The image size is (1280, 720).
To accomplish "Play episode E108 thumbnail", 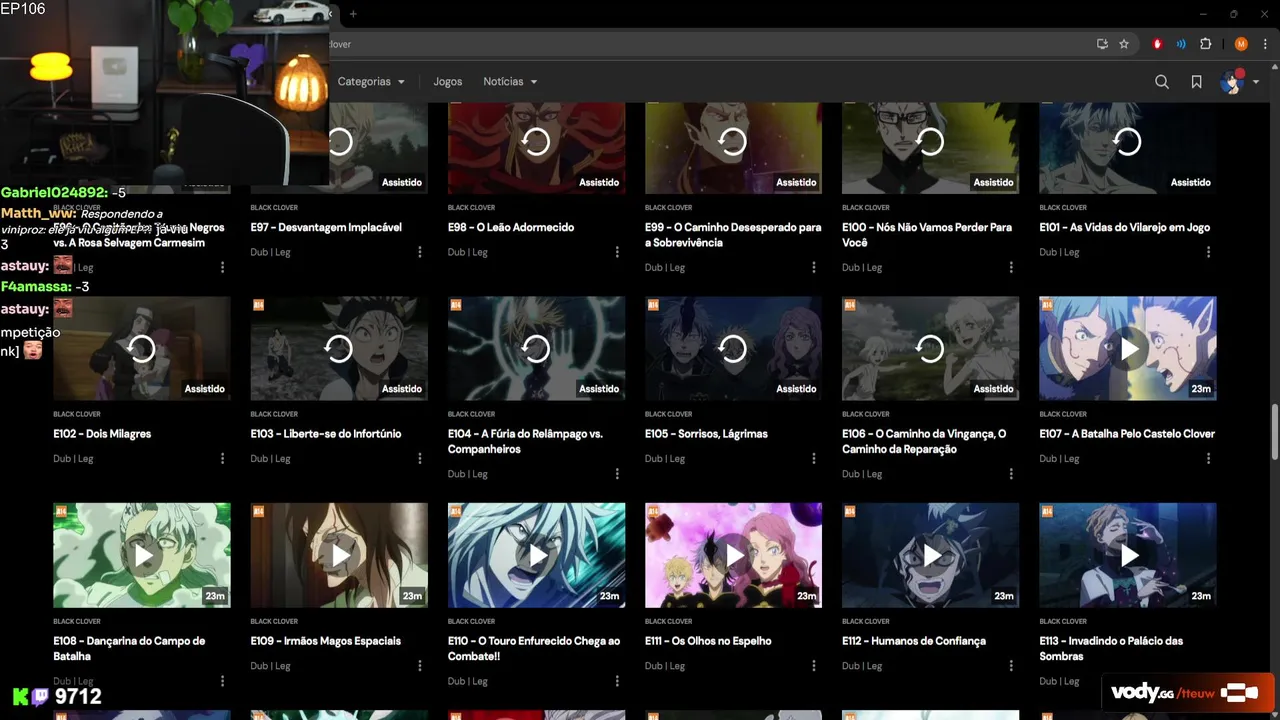I will point(141,555).
